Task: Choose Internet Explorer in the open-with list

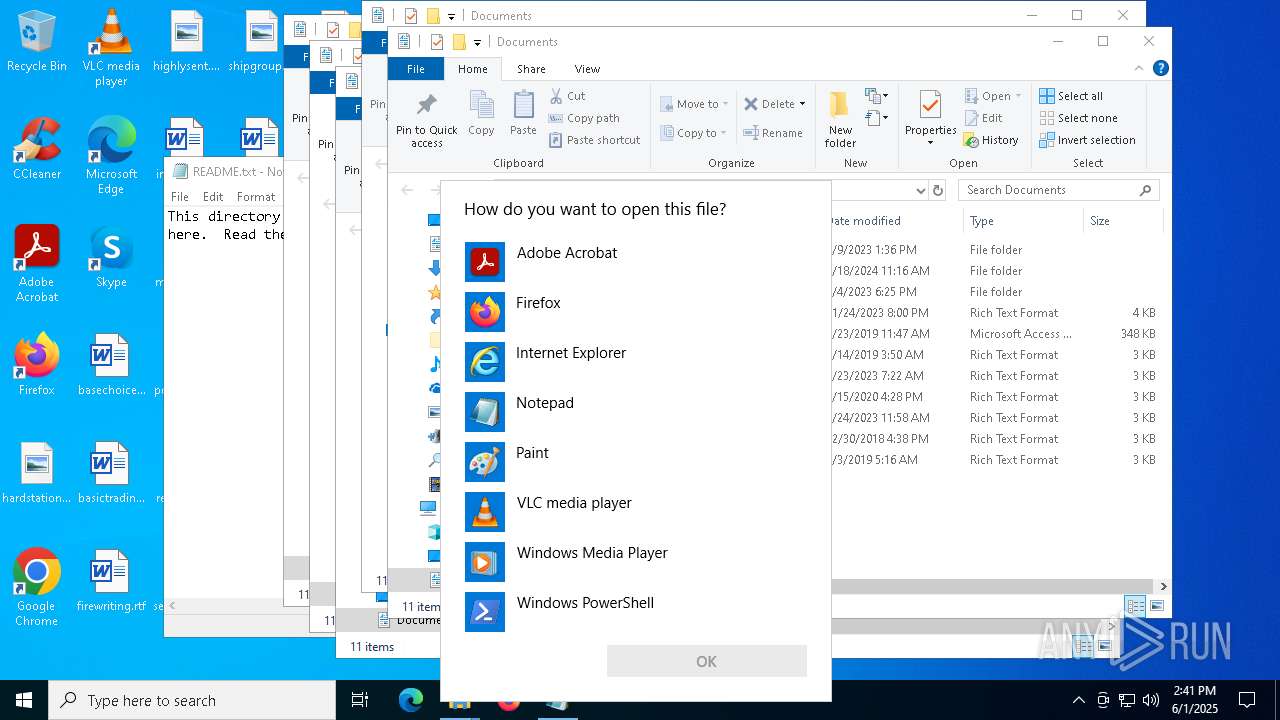Action: [636, 362]
